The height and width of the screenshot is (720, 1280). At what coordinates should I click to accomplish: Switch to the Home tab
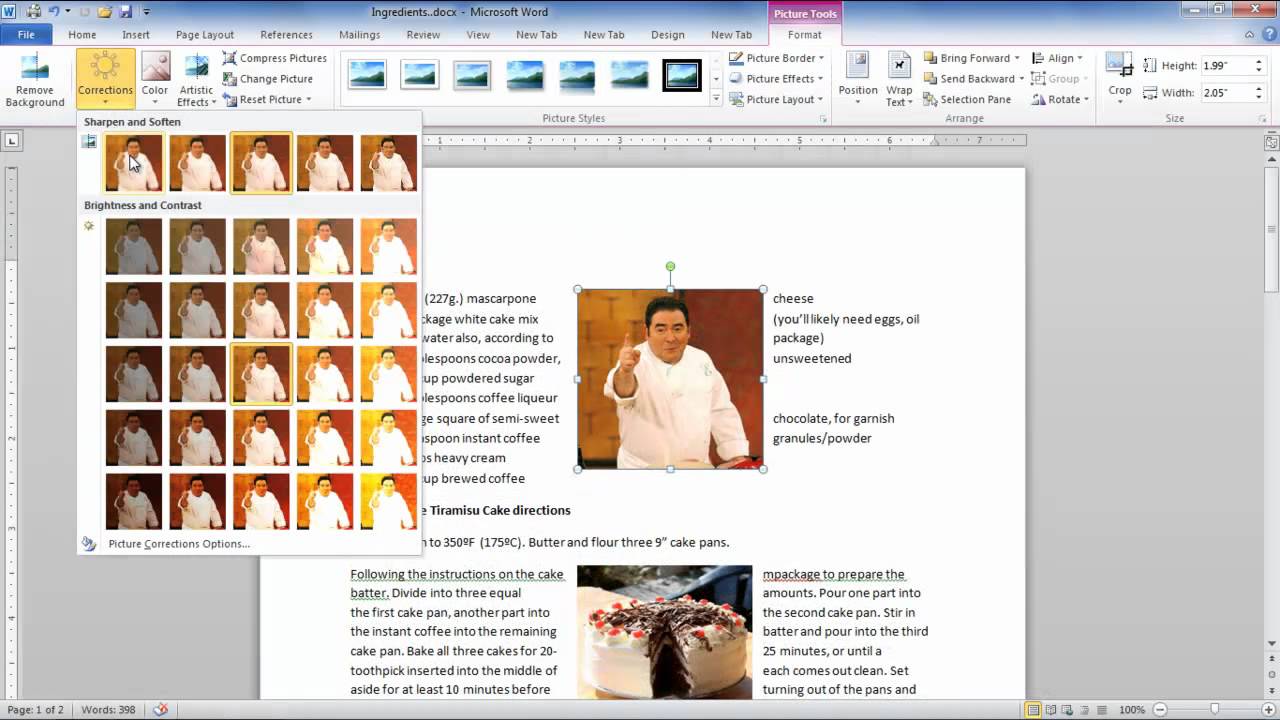[82, 35]
